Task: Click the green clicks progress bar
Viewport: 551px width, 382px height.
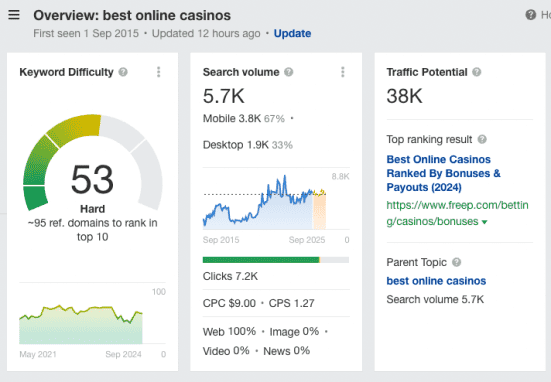Action: click(261, 260)
